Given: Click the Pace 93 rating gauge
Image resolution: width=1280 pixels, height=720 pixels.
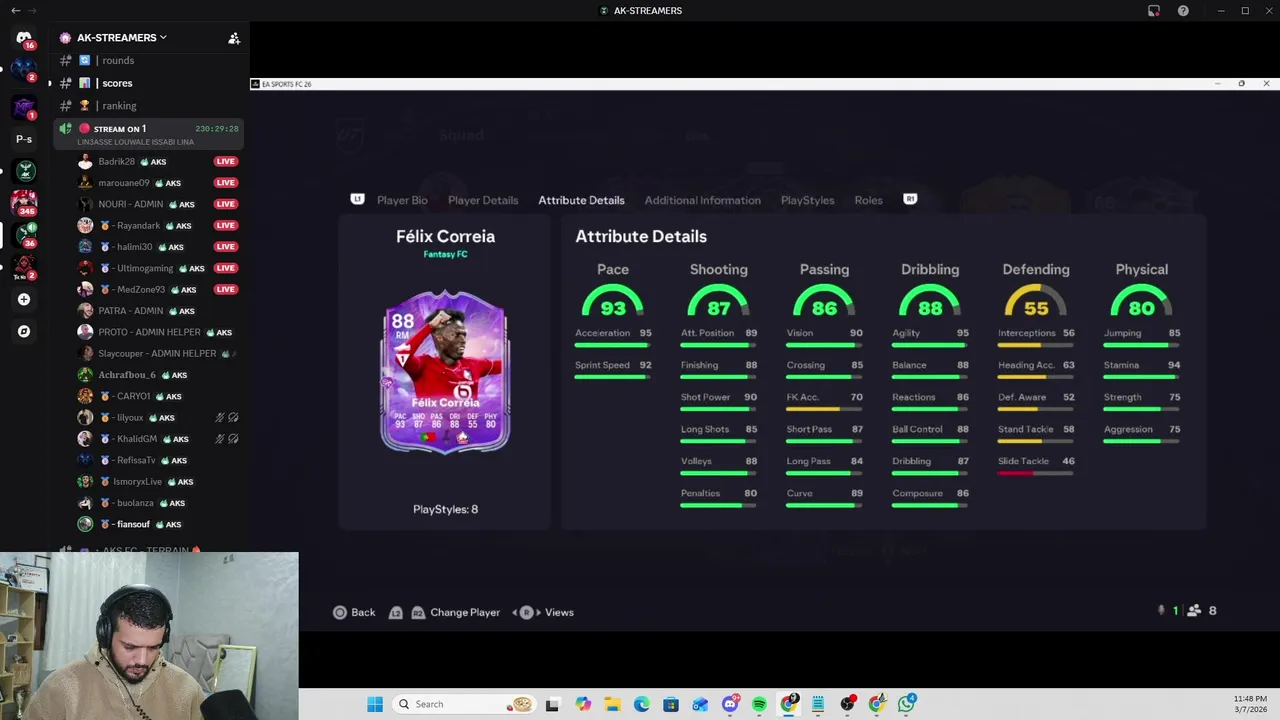Looking at the screenshot, I should 613,303.
